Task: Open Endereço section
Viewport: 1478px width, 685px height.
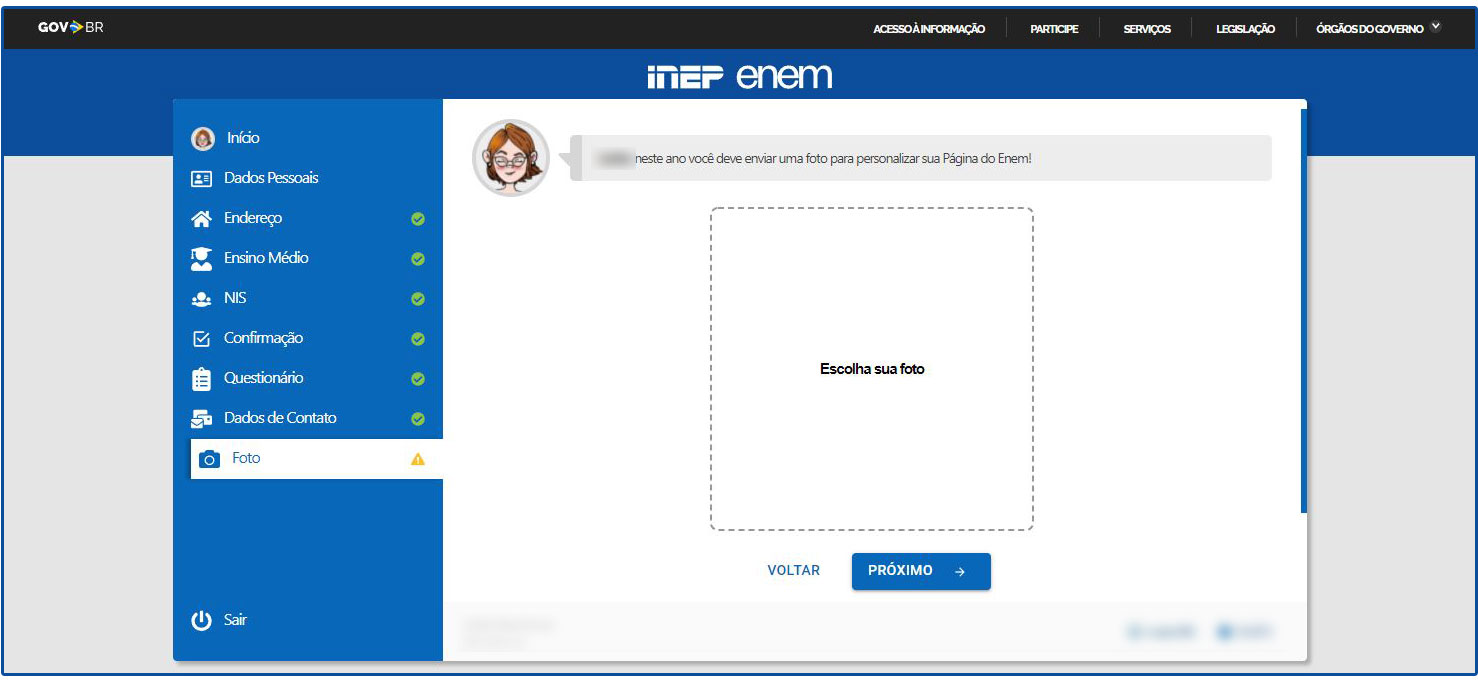Action: pyautogui.click(x=253, y=218)
